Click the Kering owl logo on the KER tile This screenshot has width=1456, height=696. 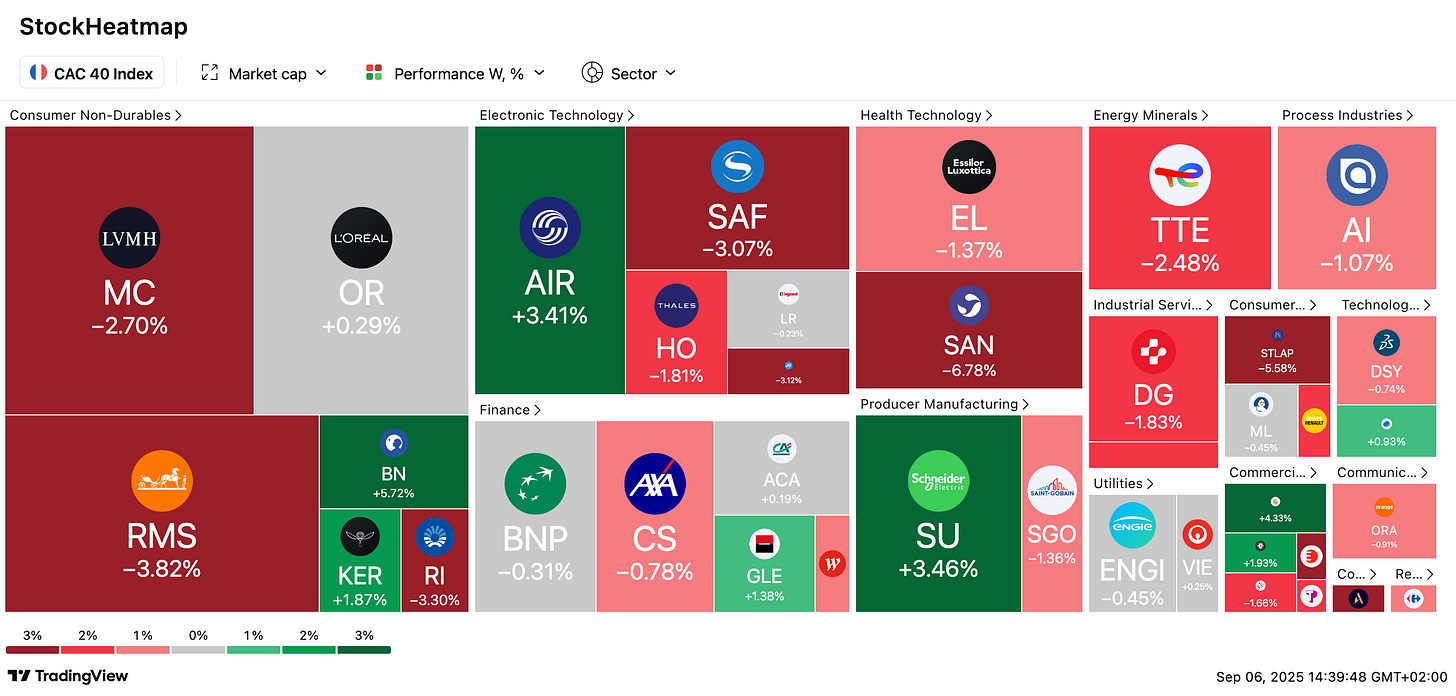coord(360,536)
